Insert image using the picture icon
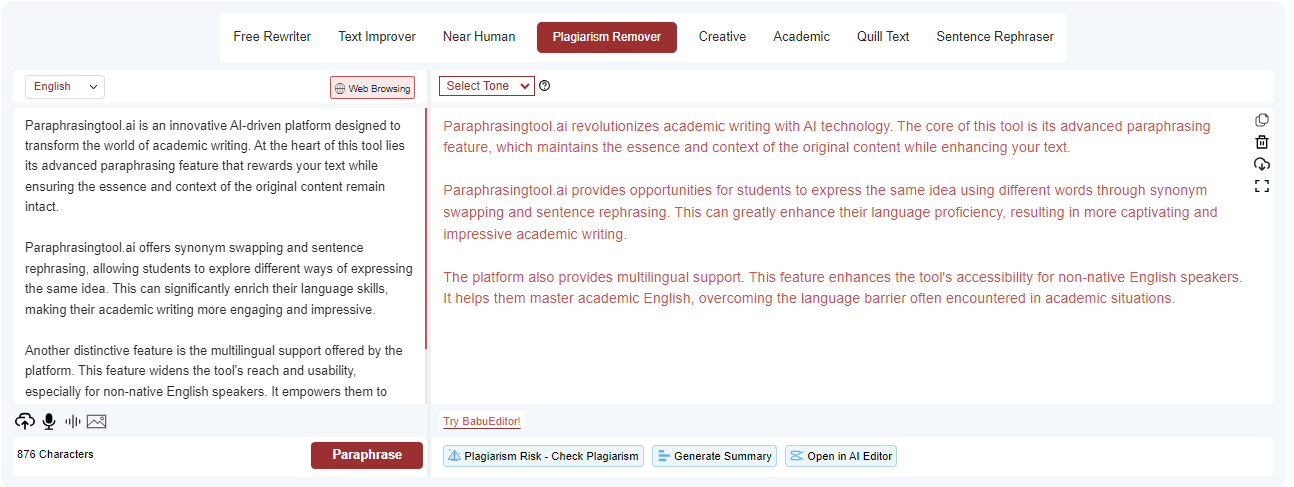The image size is (1294, 487). pos(96,421)
